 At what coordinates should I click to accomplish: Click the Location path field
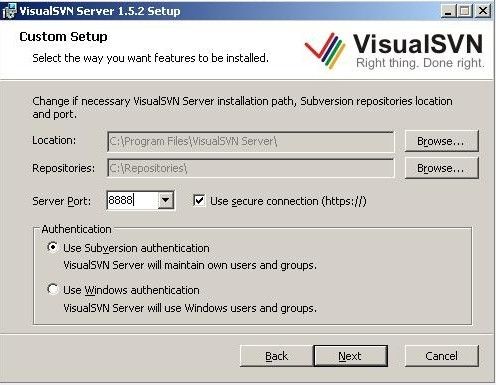point(250,142)
